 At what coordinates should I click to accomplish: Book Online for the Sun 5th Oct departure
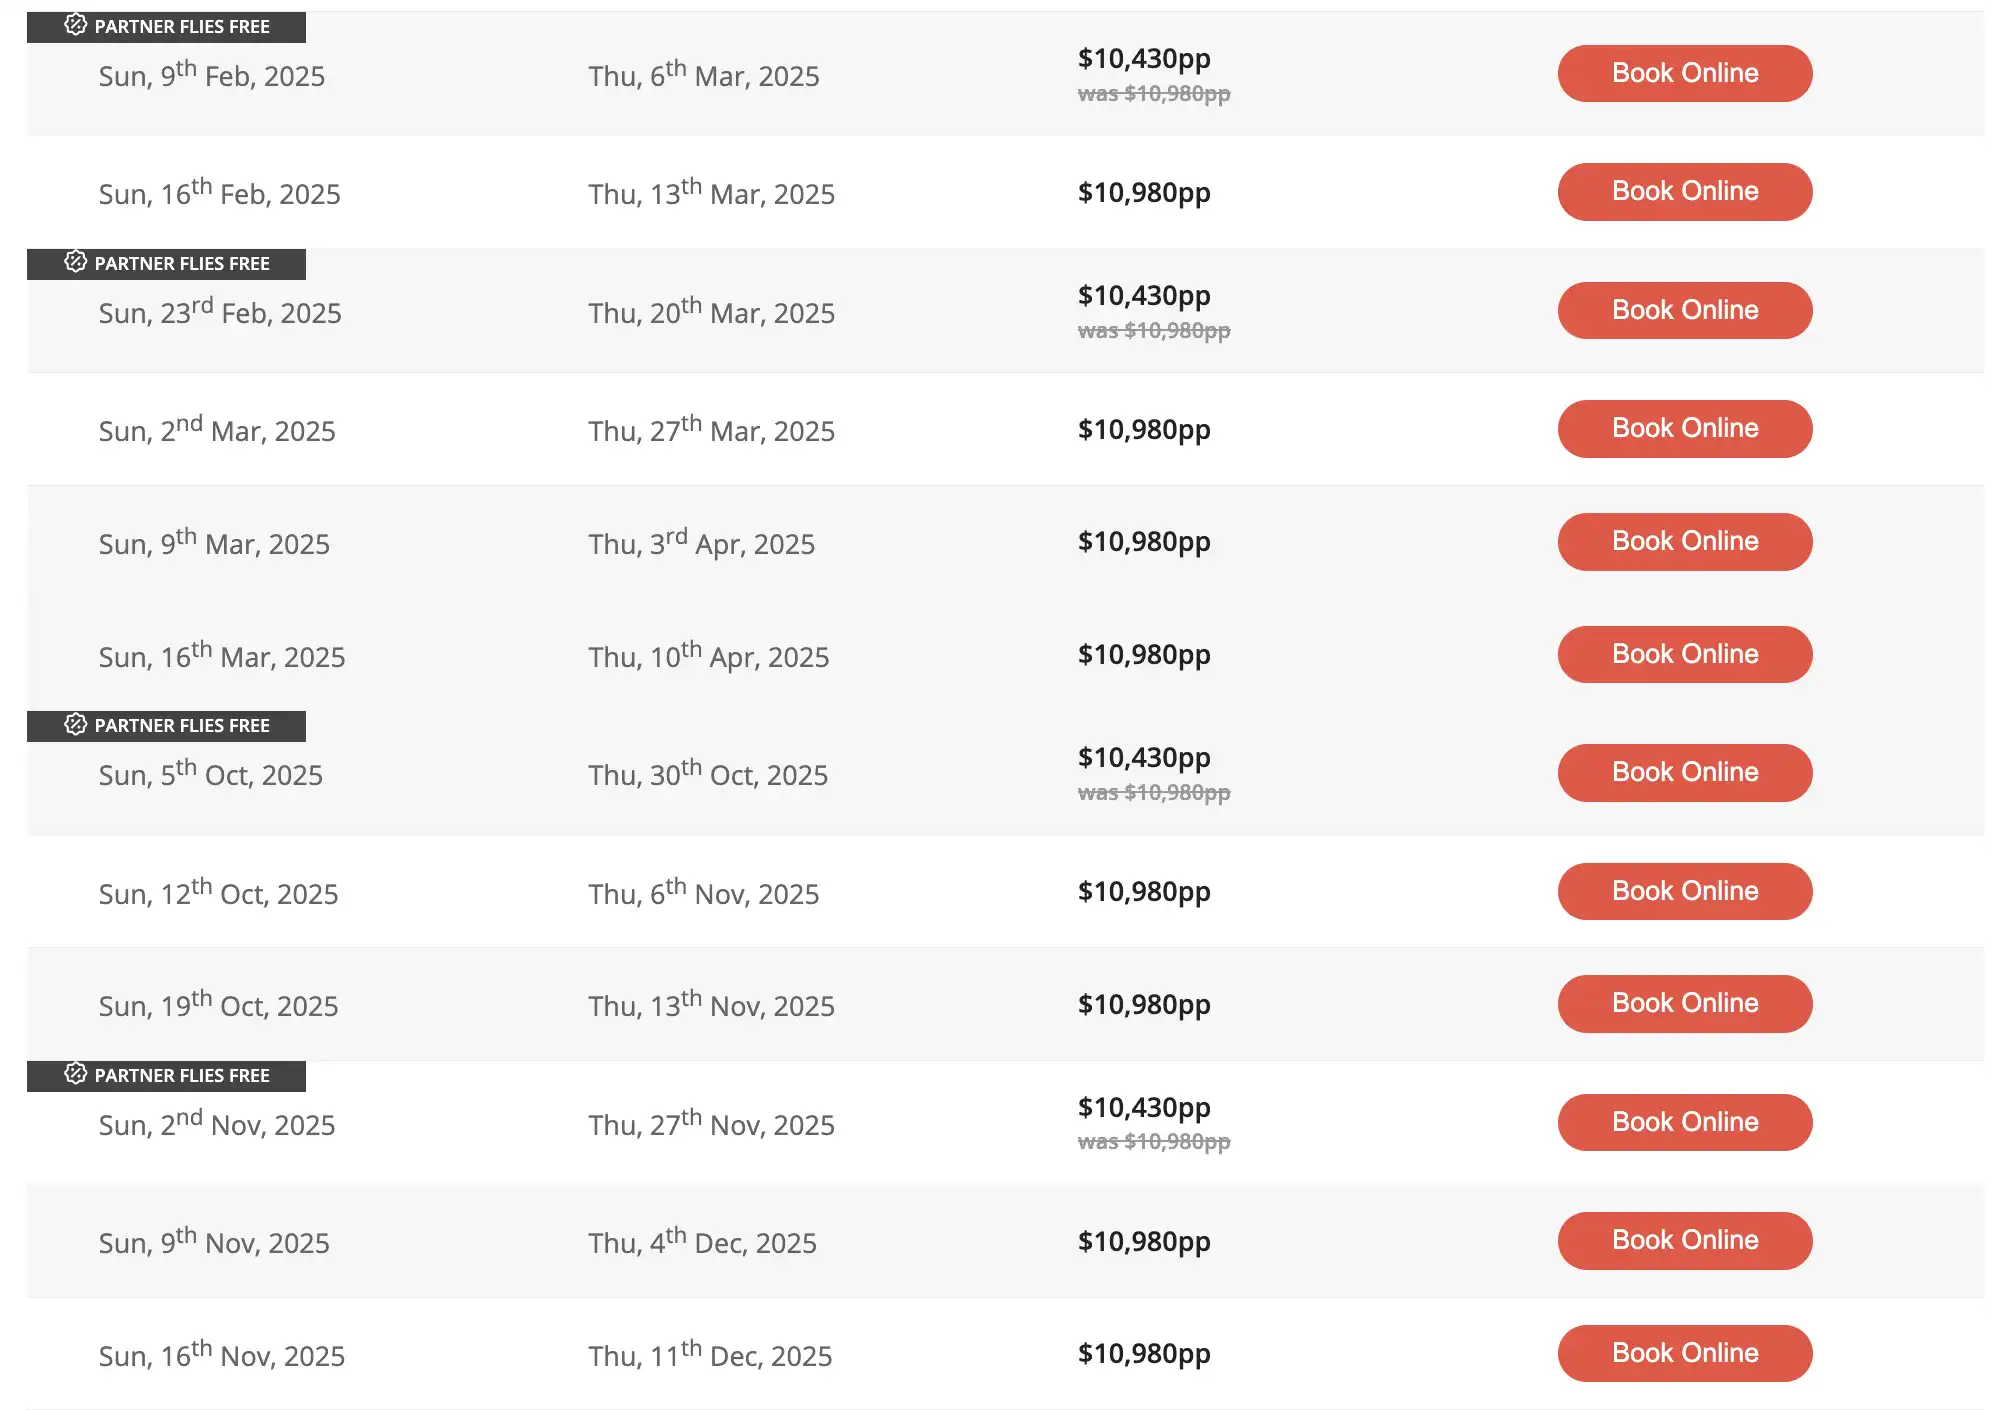1684,772
